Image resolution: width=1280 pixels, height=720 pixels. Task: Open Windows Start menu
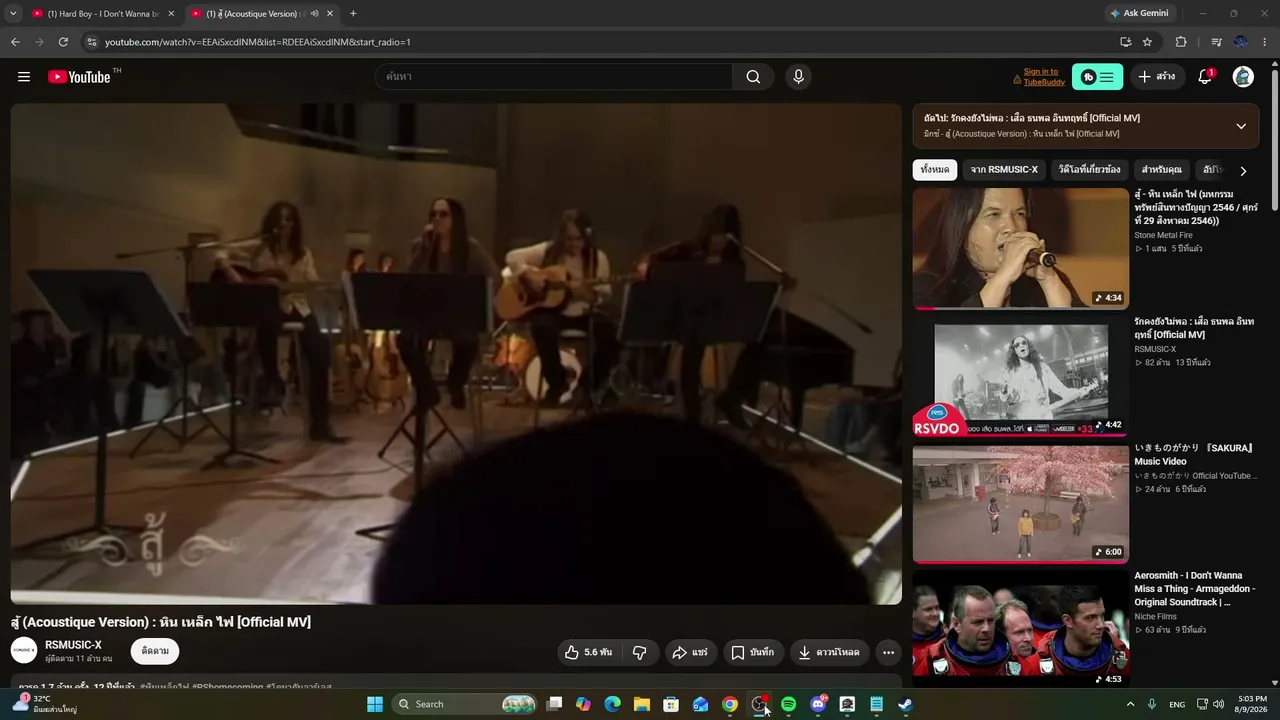pyautogui.click(x=375, y=704)
